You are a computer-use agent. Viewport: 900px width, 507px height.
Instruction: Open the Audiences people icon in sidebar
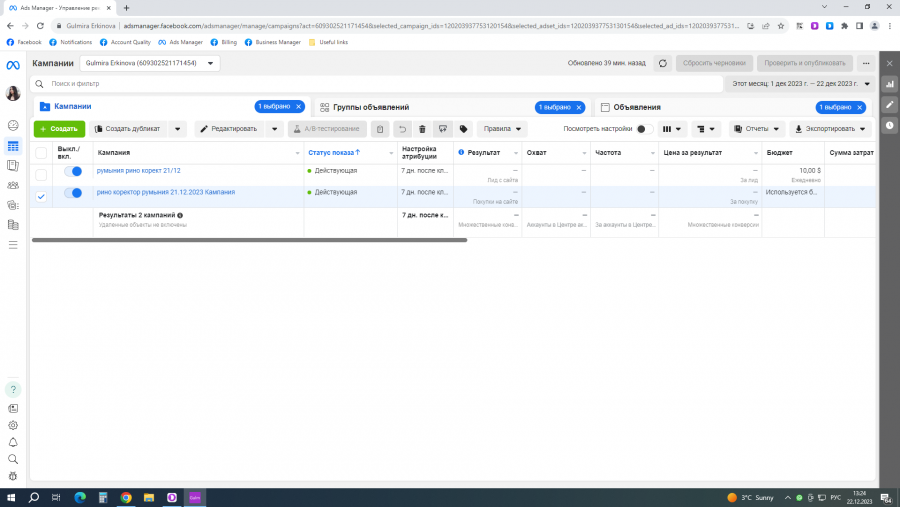tap(13, 185)
